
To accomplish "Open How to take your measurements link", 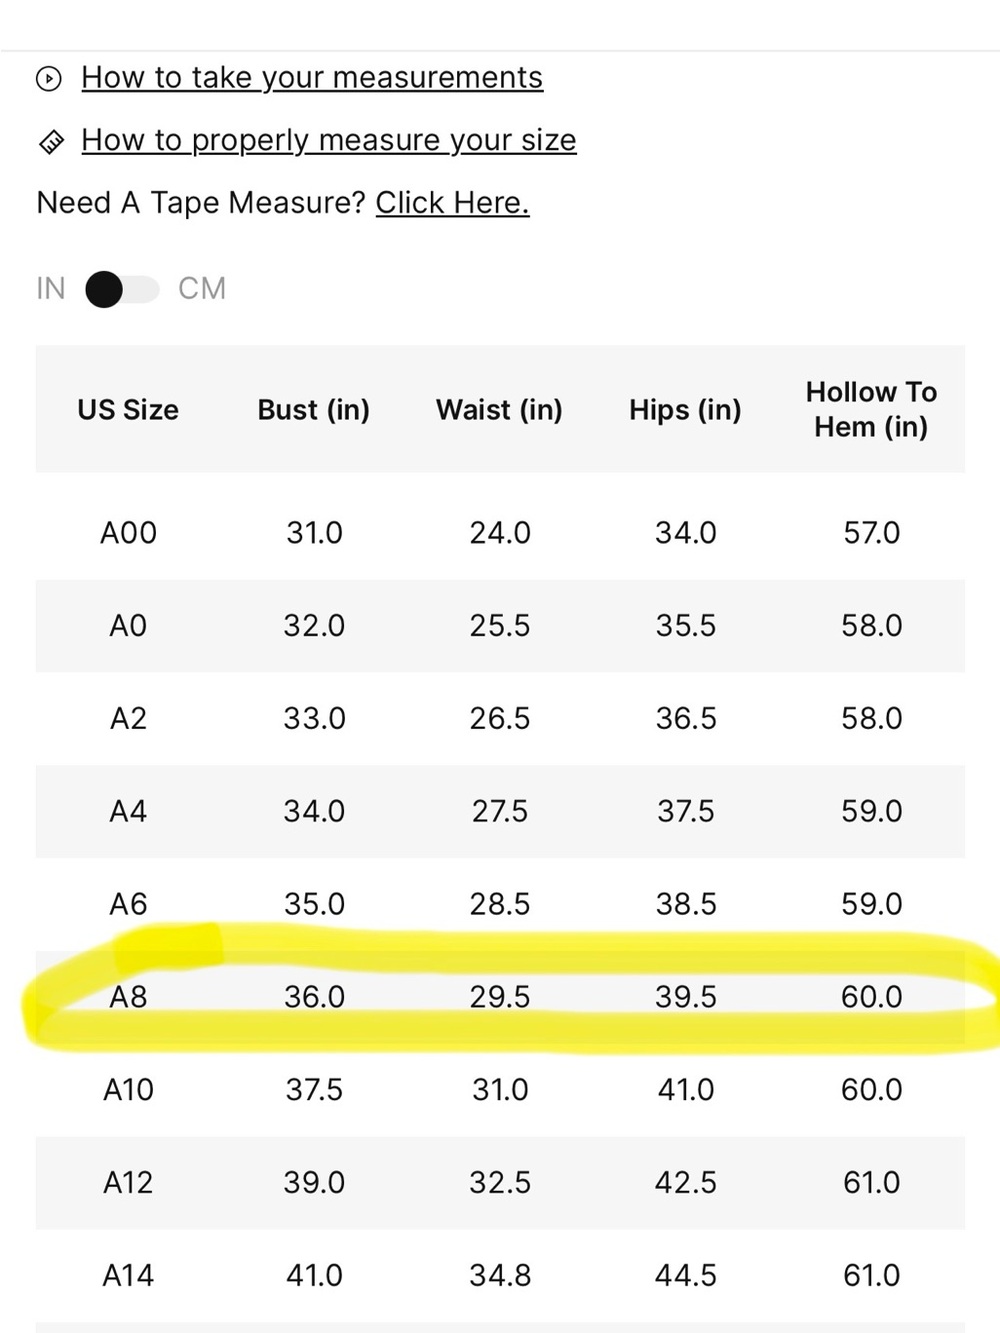I will 312,78.
